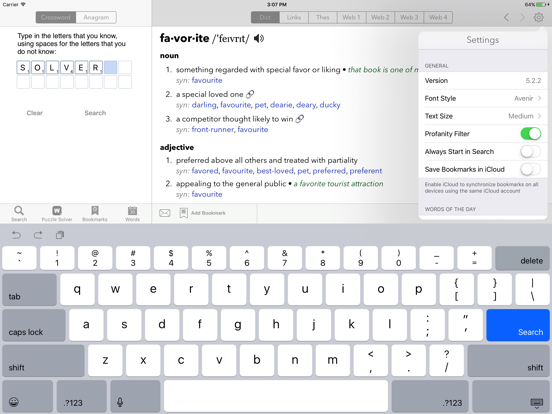Tap the delete key
This screenshot has width=552, height=414.
pyautogui.click(x=522, y=258)
